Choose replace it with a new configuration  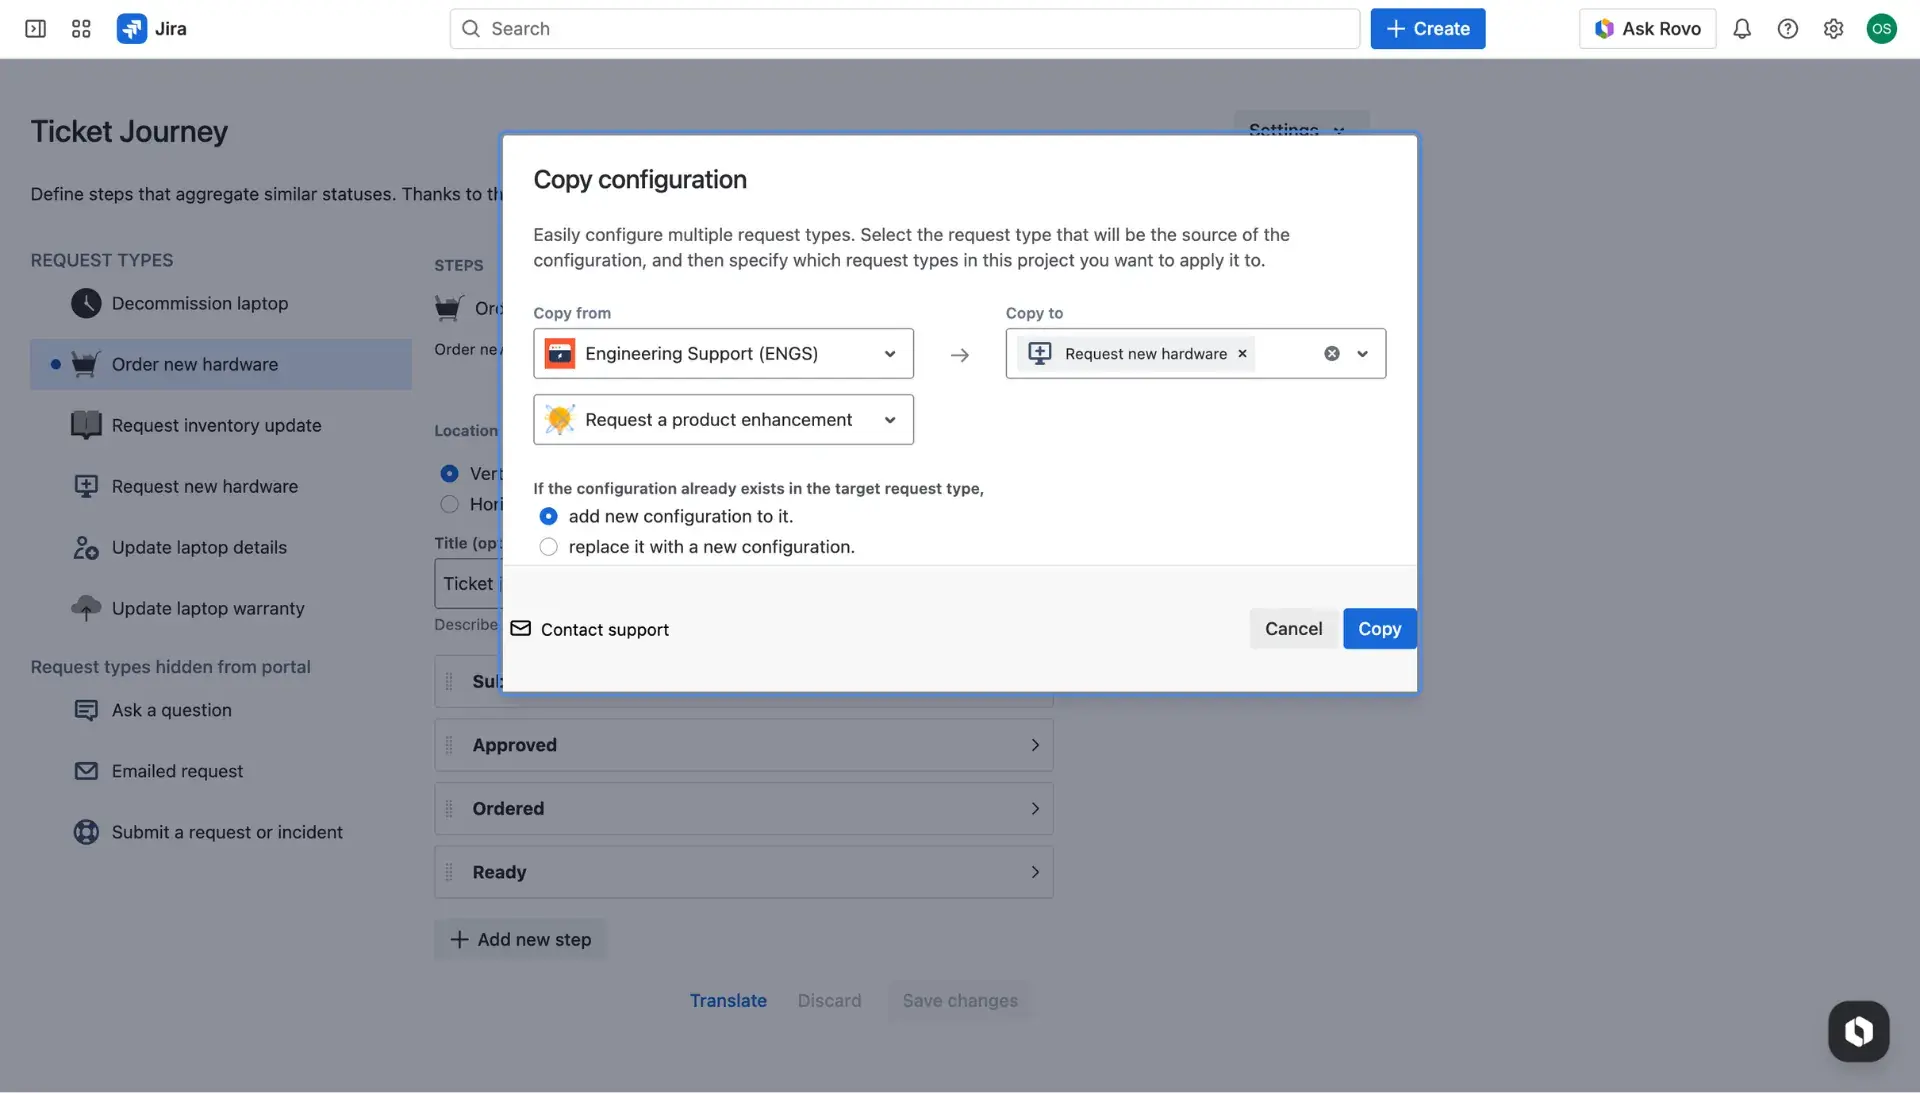click(x=548, y=547)
